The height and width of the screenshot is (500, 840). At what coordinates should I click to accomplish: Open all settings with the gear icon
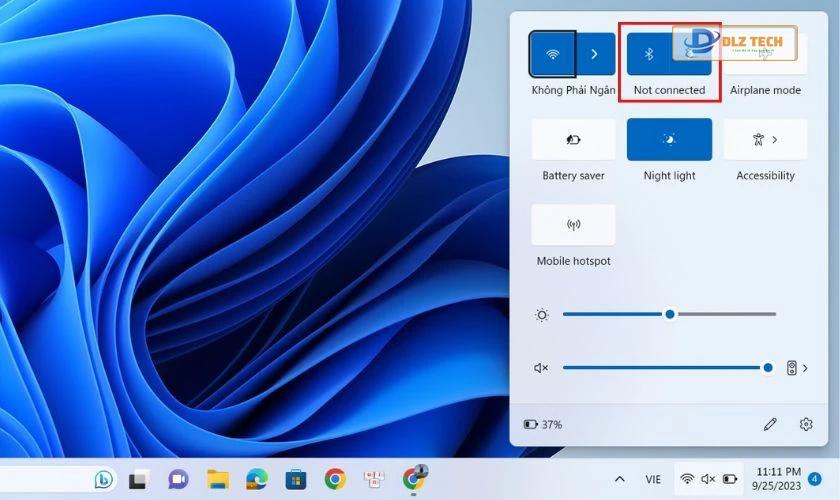point(806,424)
